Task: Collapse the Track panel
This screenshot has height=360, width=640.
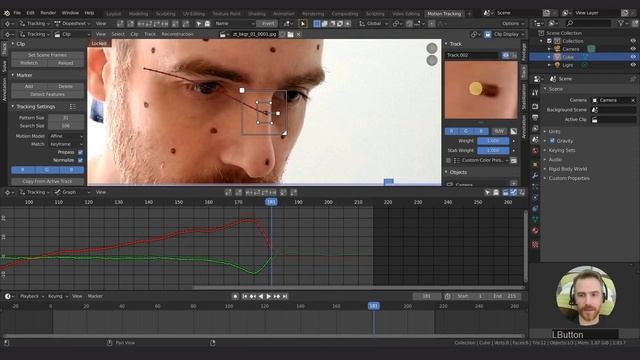Action: tap(446, 44)
